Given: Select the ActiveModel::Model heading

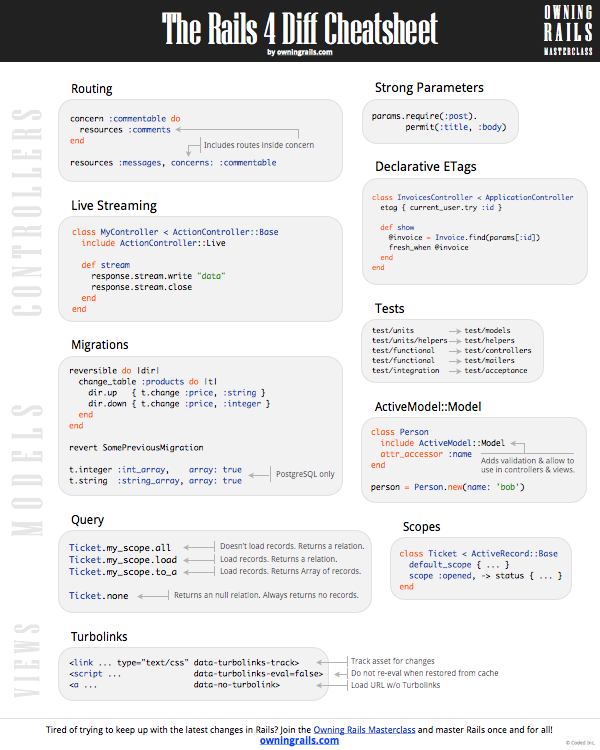Looking at the screenshot, I should click(x=428, y=407).
